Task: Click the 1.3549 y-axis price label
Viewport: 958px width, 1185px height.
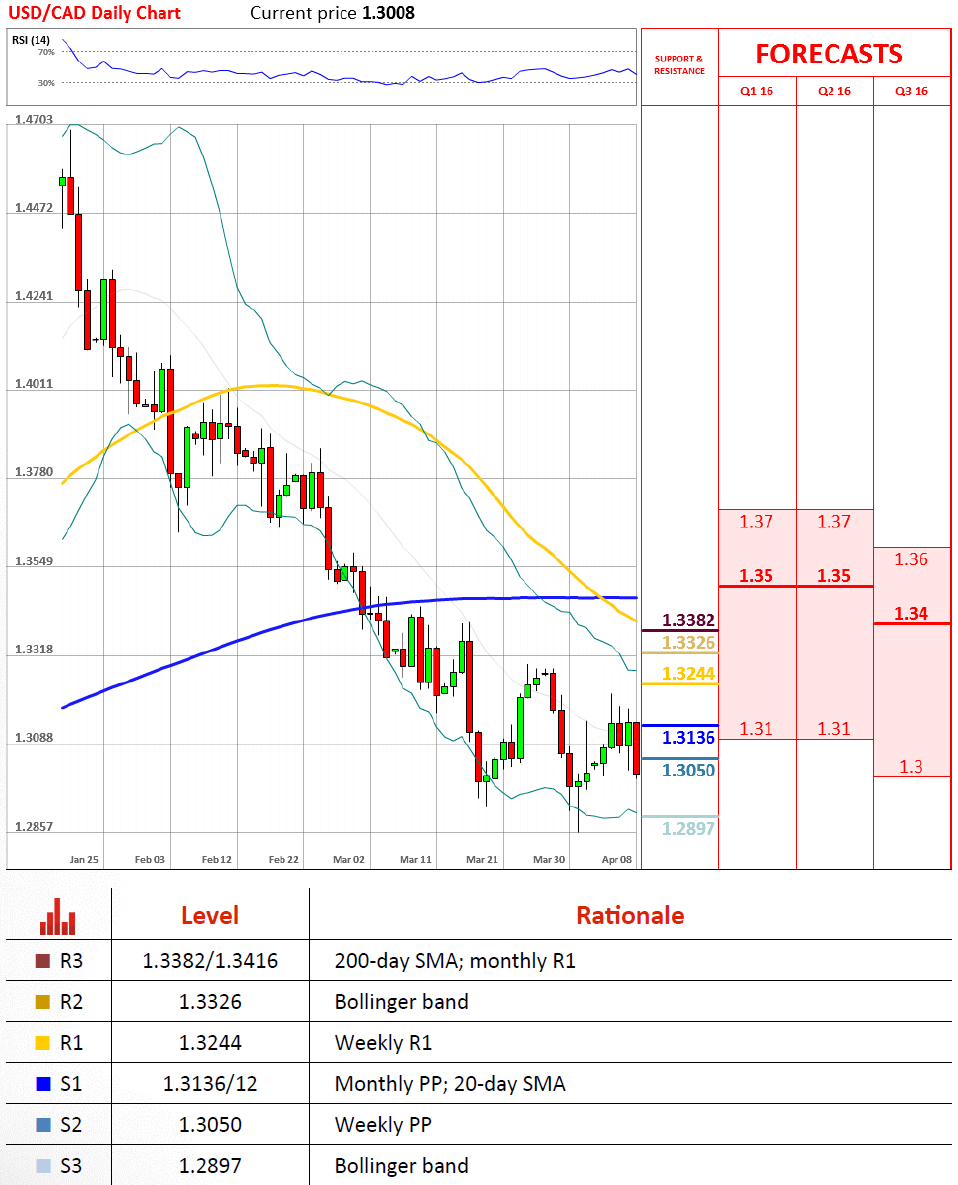Action: 34,562
